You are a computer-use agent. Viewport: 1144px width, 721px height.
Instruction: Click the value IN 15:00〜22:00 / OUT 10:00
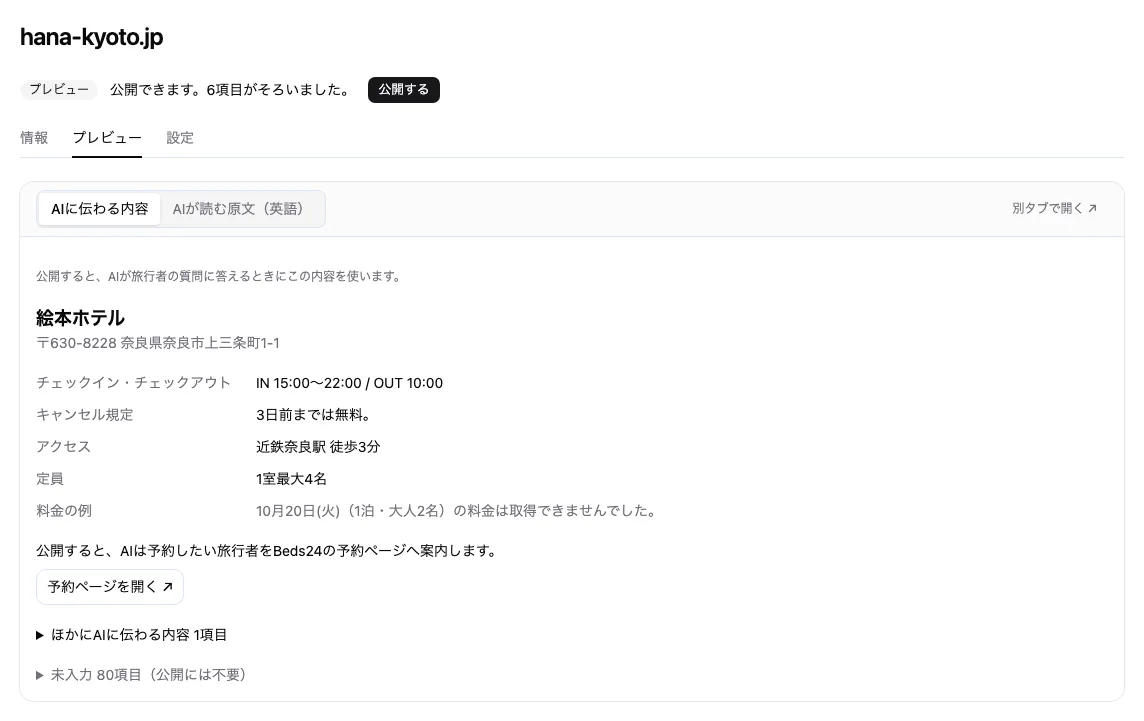(x=349, y=383)
